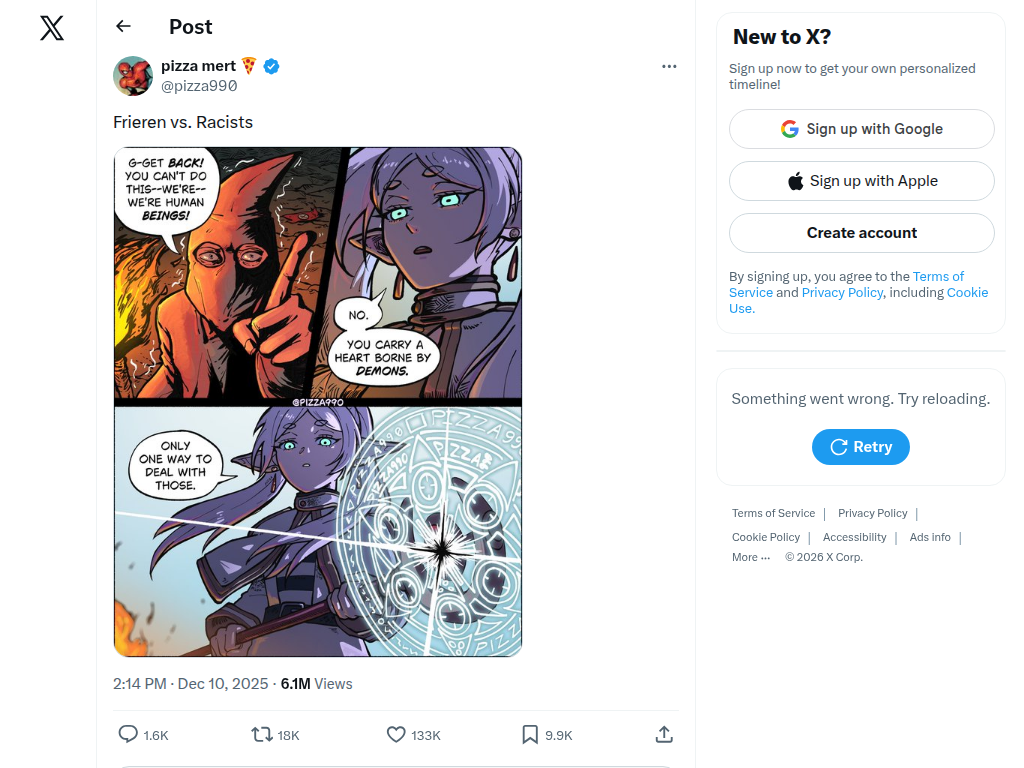Viewport: 1024px width, 768px height.
Task: Go back using the arrow icon
Action: point(123,27)
